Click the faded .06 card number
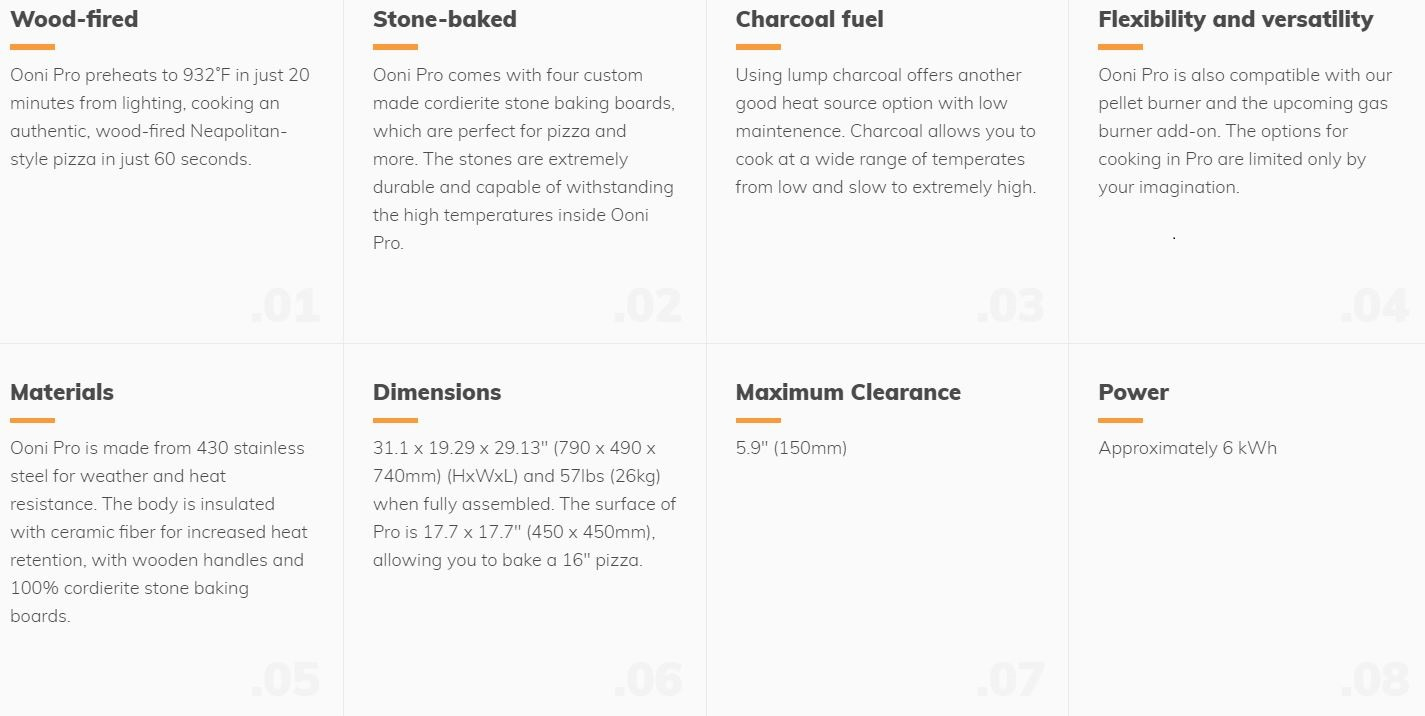Screen dimensions: 1425x716 click(x=648, y=680)
